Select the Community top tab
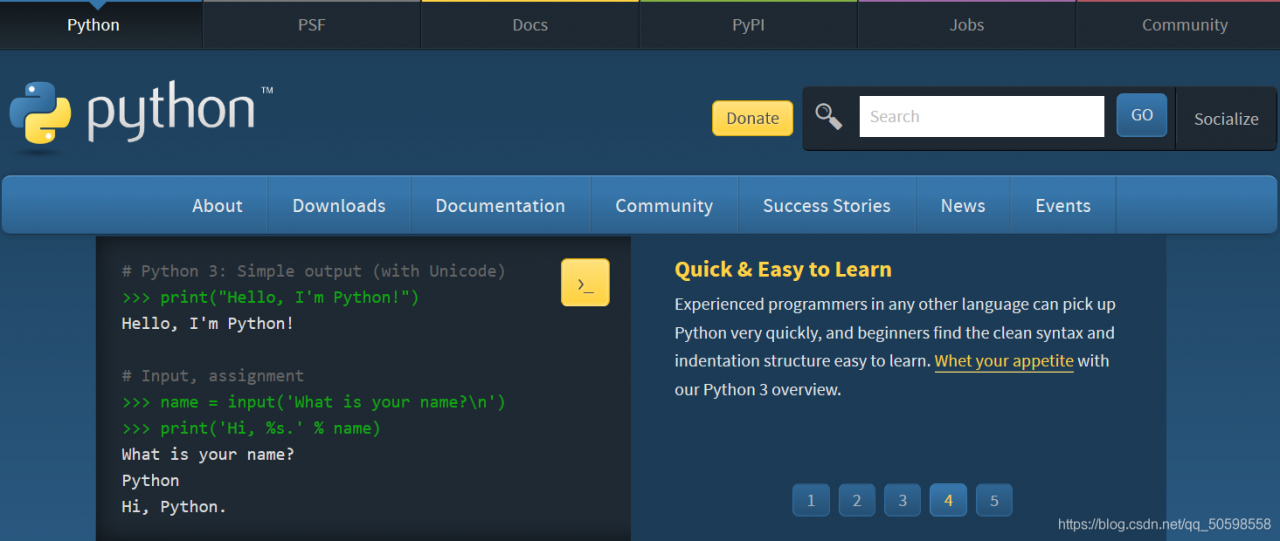The image size is (1280, 541). tap(1184, 25)
